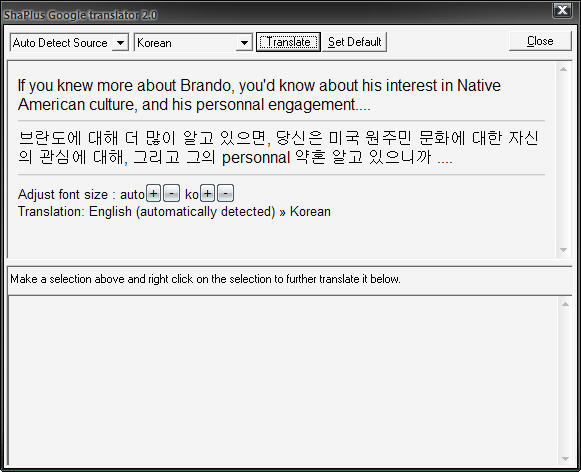Decrease the auto font size with minus
This screenshot has width=581, height=472.
point(171,193)
